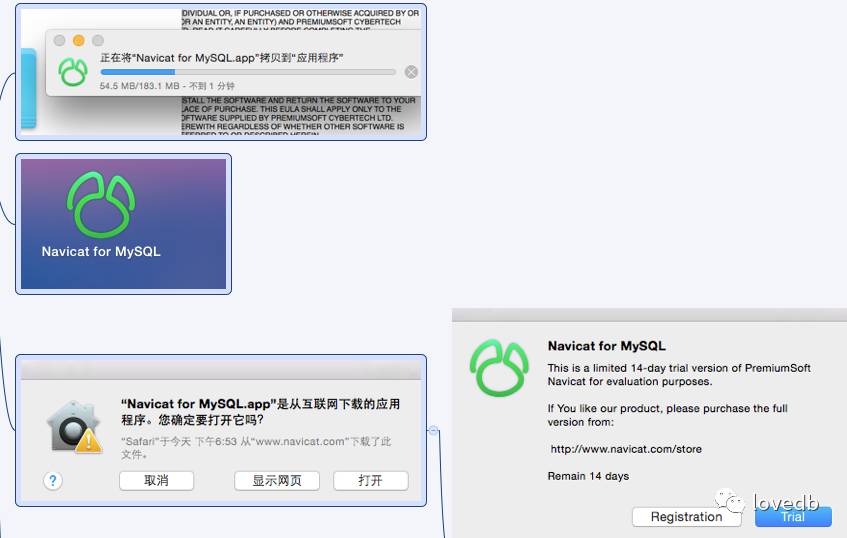The height and width of the screenshot is (538, 847).
Task: Click the Gatekeeper security warning icon
Action: click(74, 427)
